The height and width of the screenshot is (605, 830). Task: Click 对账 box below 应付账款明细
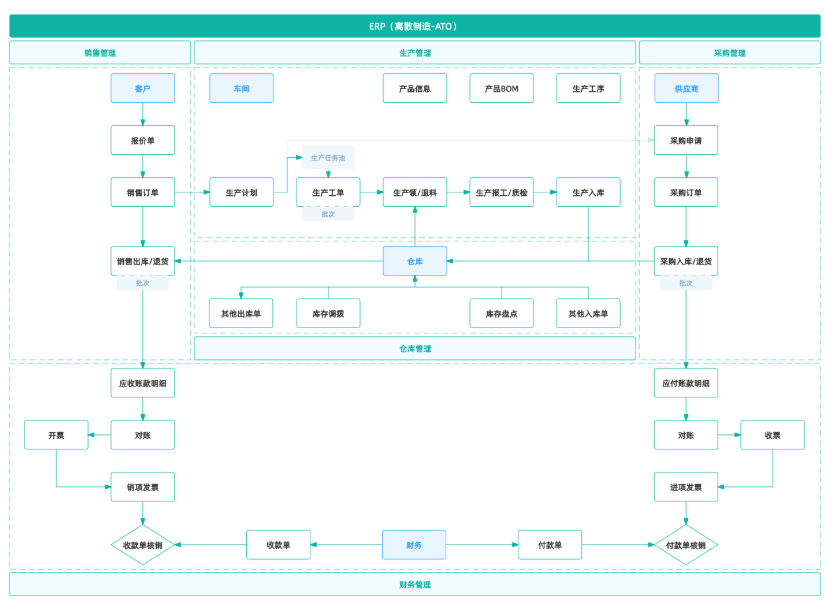686,435
